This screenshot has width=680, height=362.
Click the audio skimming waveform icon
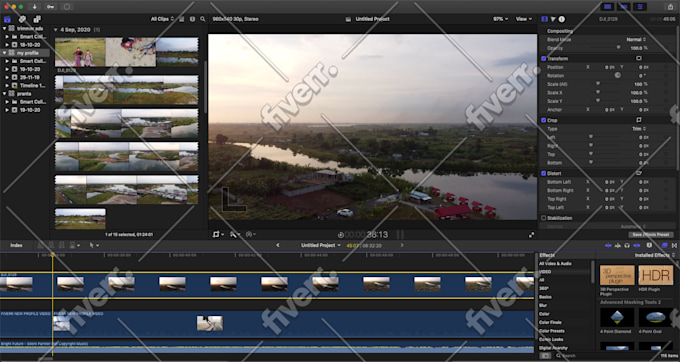pyautogui.click(x=617, y=245)
